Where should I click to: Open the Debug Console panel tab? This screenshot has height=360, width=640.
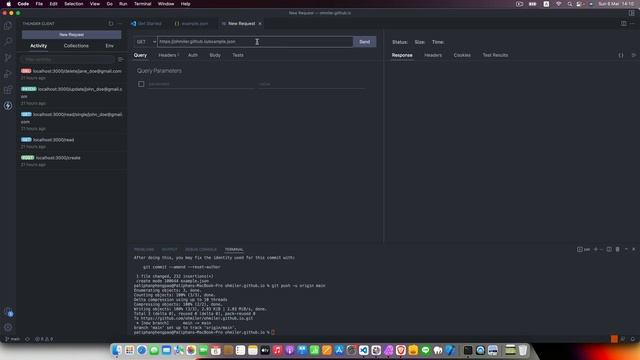[201, 249]
